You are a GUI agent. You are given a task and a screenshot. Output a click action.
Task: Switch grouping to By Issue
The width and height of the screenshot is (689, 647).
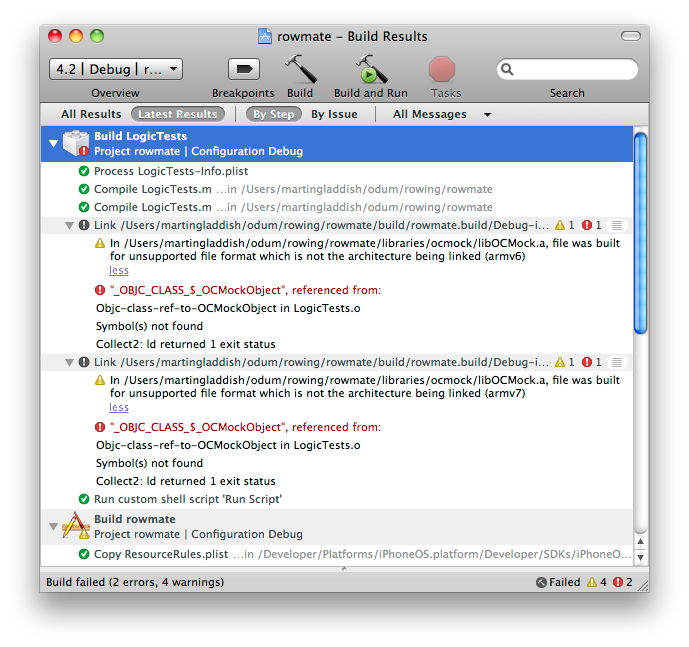click(x=334, y=114)
